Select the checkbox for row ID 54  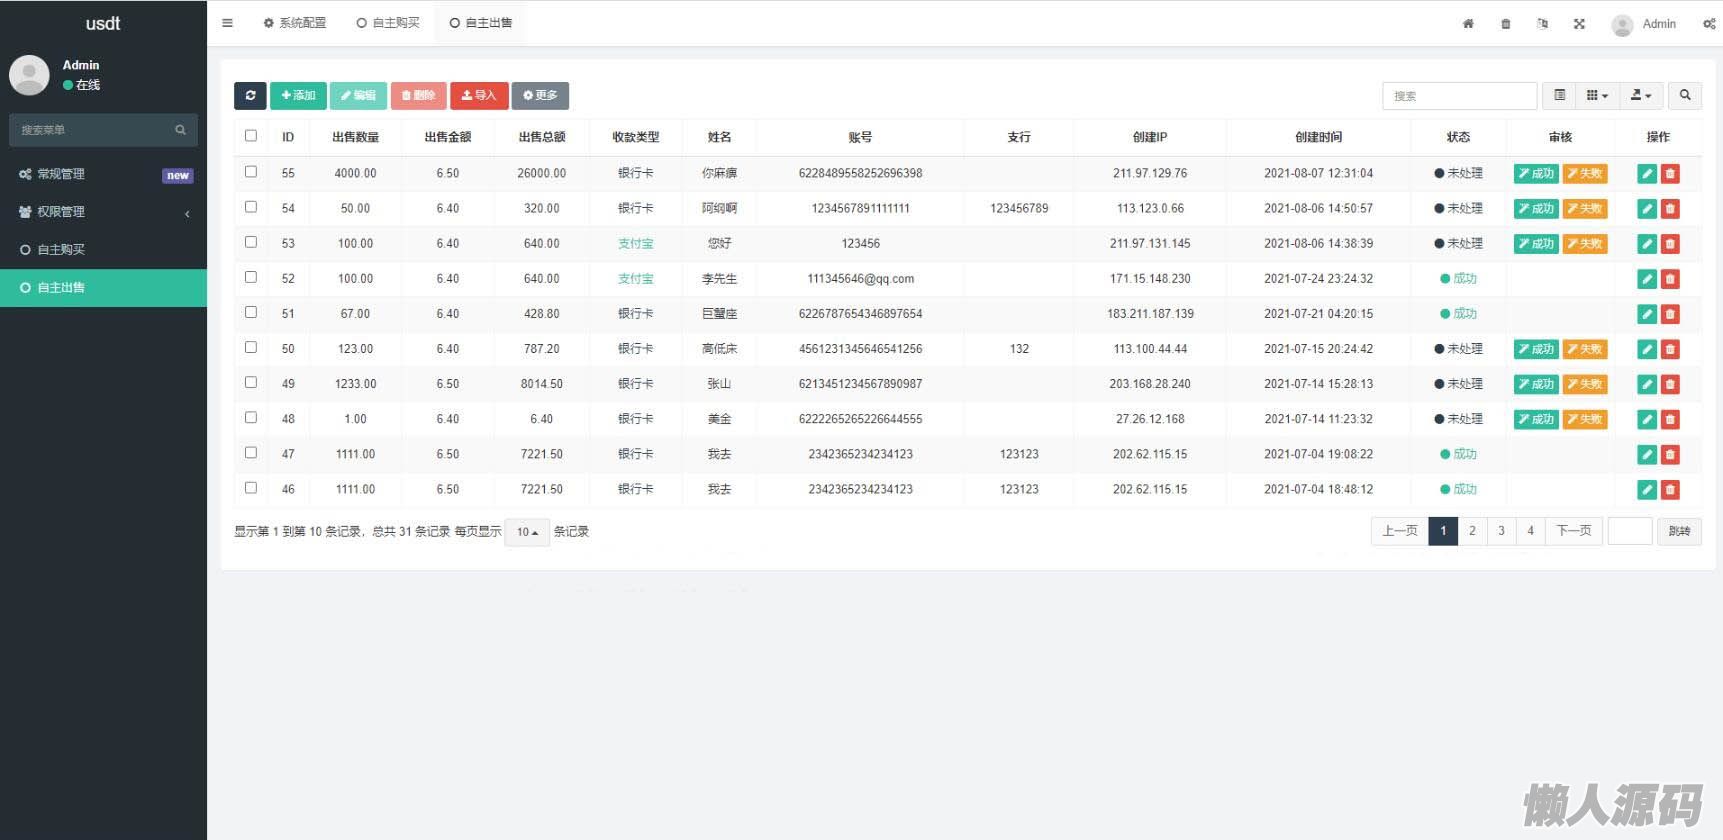click(251, 207)
